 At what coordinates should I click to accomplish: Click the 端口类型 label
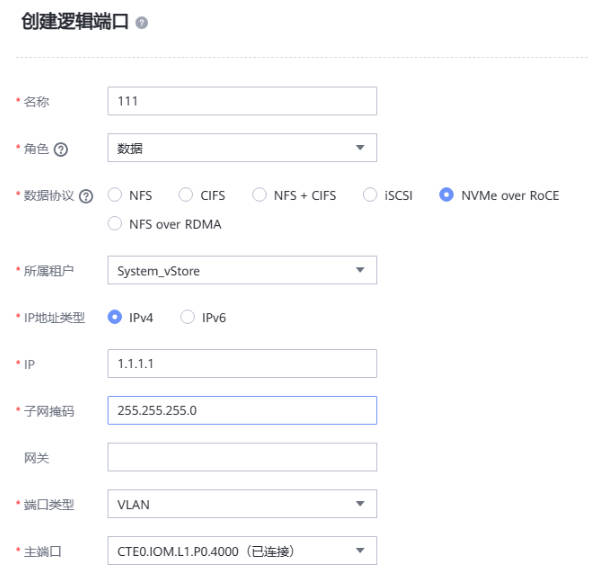49,505
